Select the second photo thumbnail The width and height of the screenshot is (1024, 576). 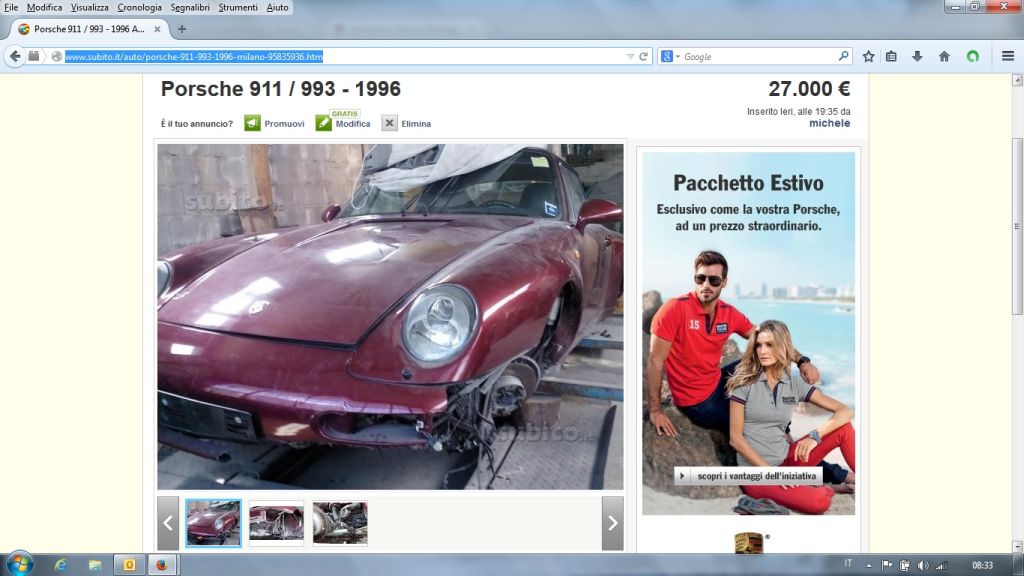click(276, 522)
